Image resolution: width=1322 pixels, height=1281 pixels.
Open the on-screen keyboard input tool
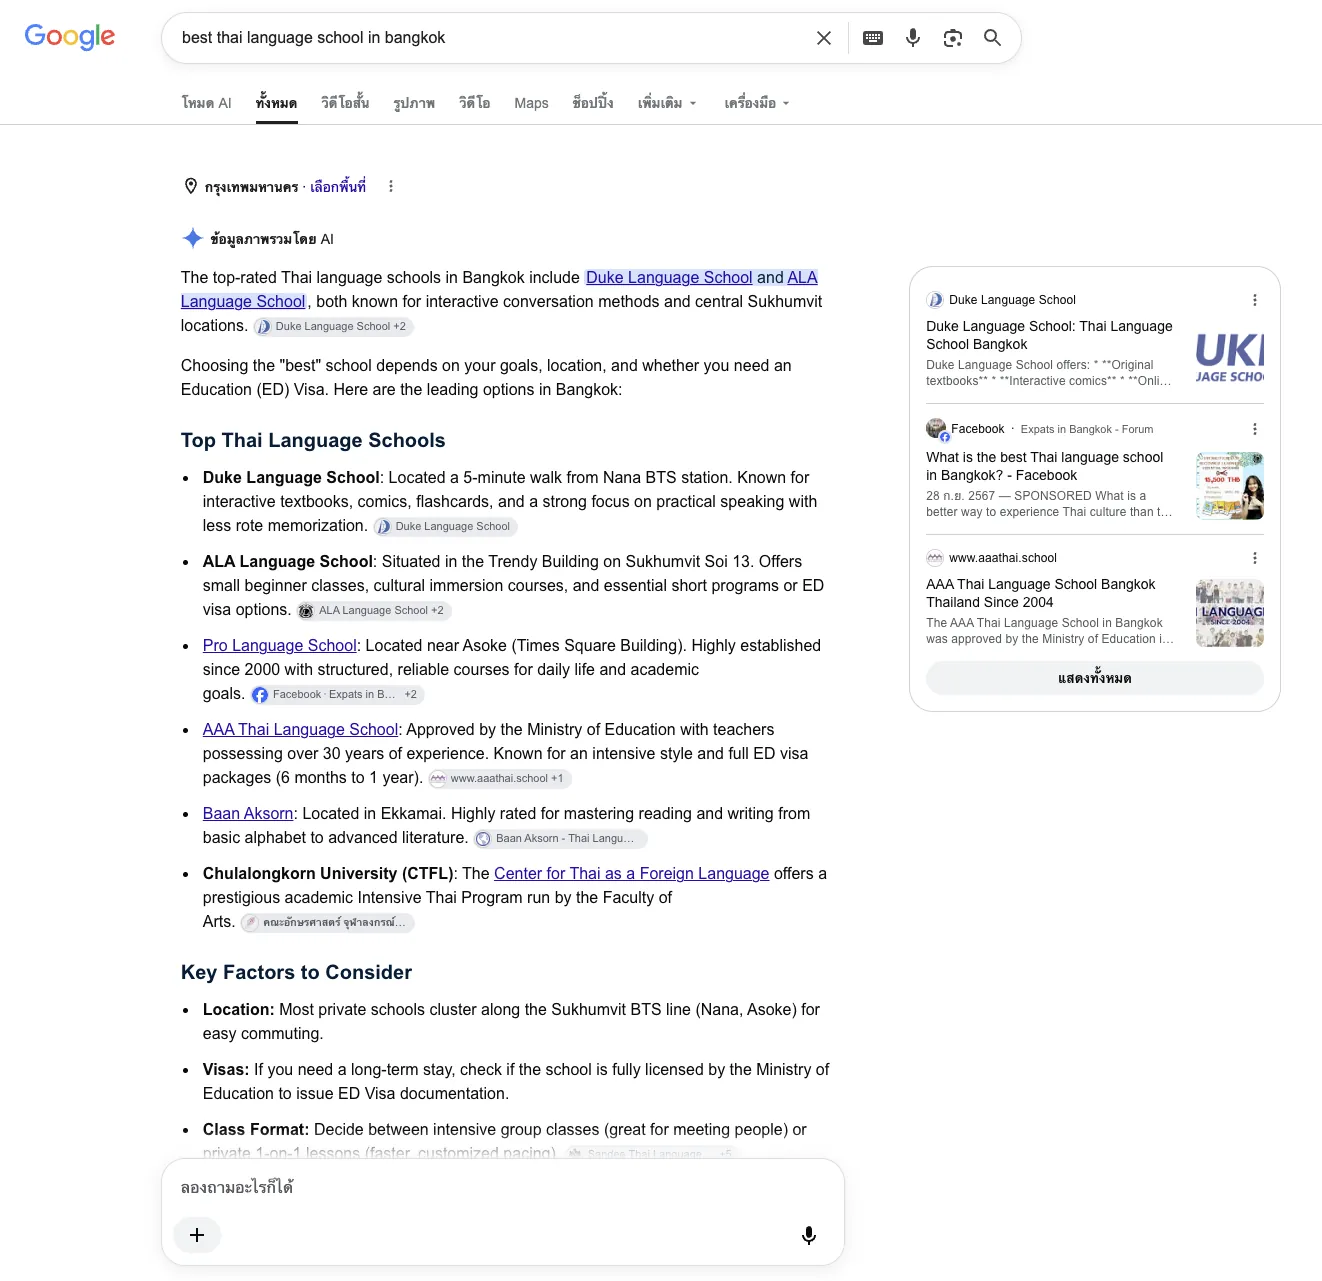[873, 38]
